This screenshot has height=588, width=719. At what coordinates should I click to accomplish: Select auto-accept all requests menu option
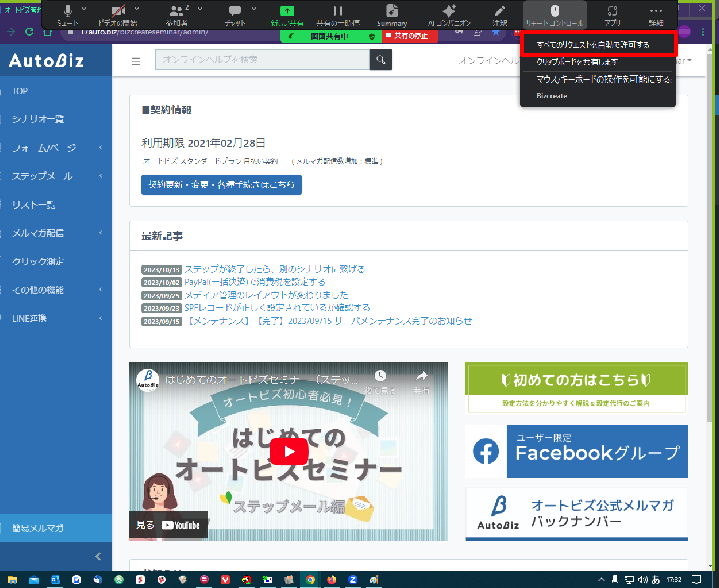coord(598,45)
